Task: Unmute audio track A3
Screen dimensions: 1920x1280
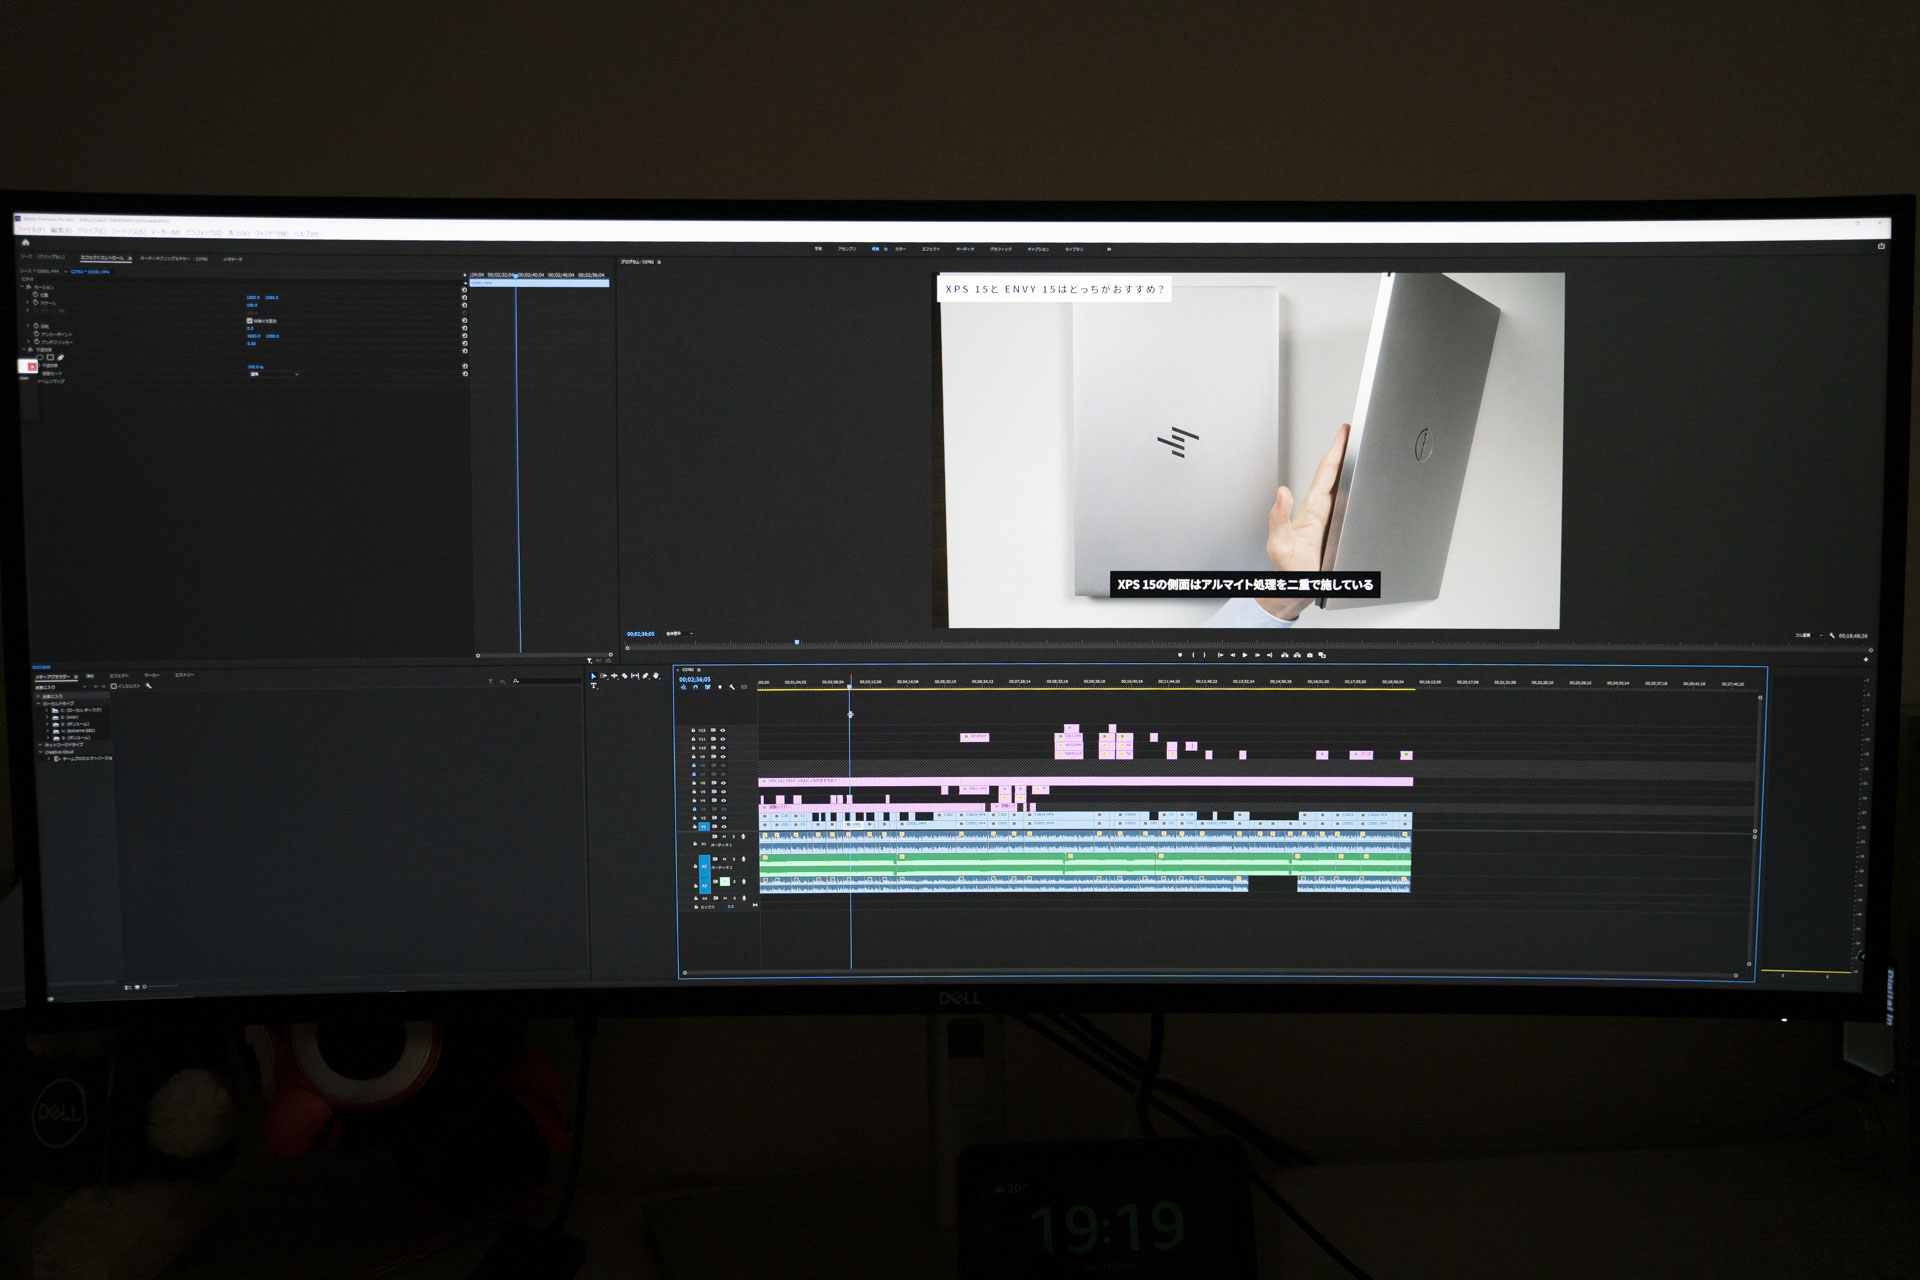Action: point(725,882)
